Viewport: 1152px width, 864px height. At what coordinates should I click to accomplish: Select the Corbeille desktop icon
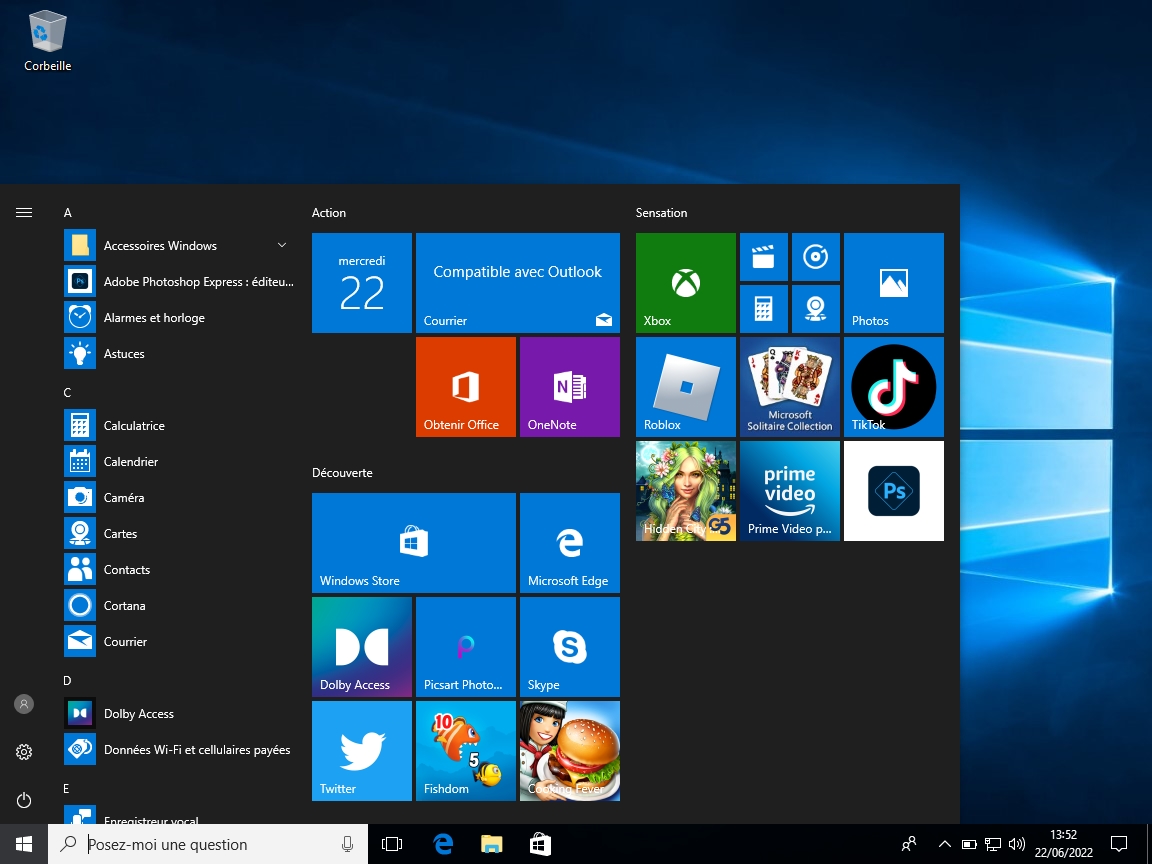point(48,40)
